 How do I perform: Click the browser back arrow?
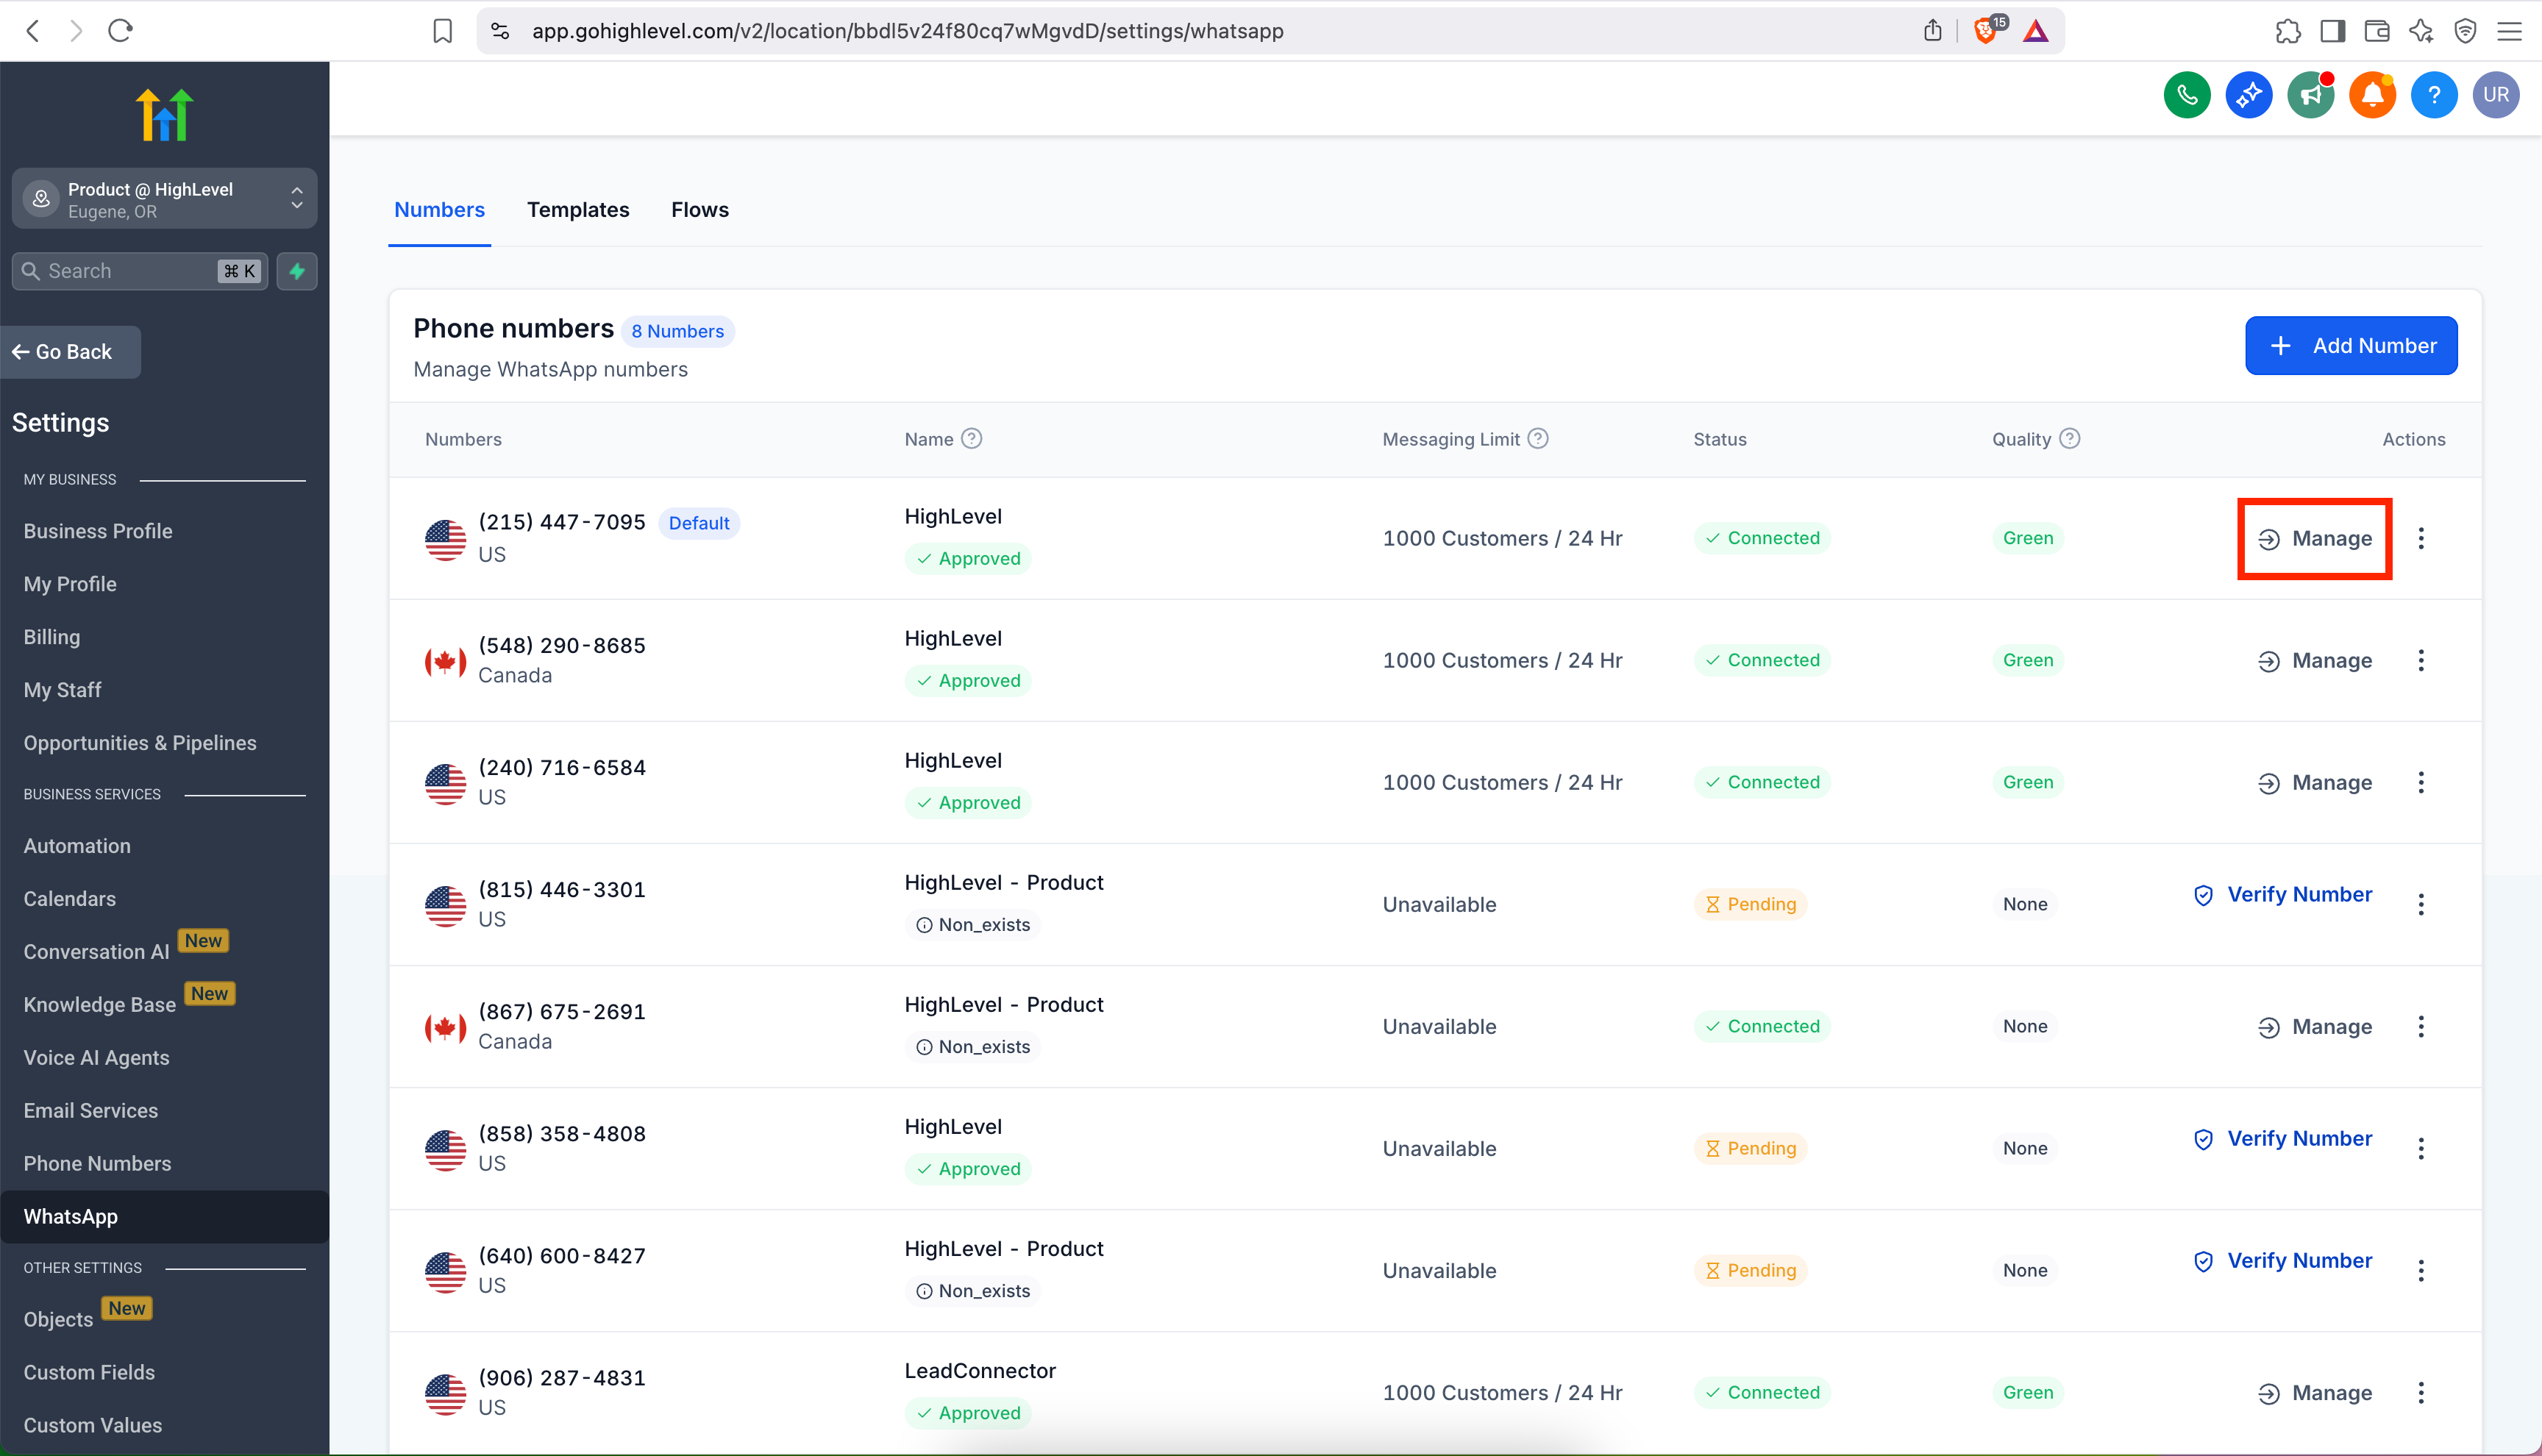coord(33,31)
